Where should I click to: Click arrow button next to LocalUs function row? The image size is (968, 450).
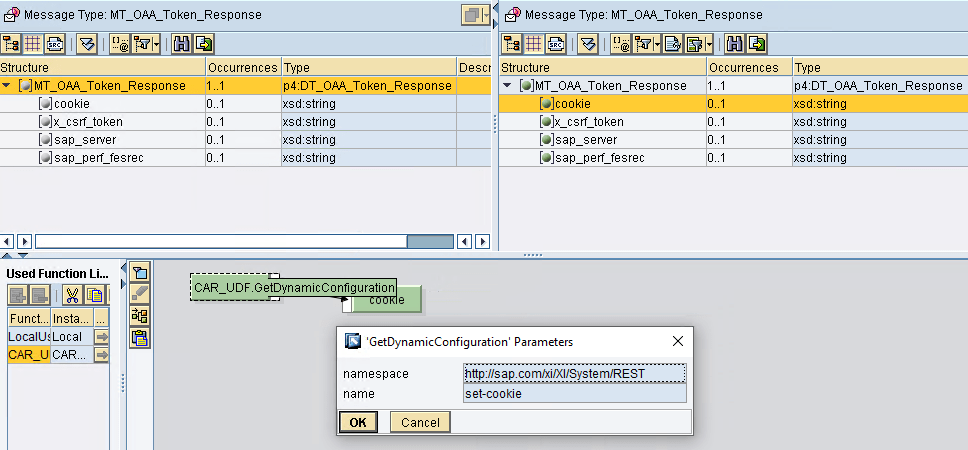[x=101, y=337]
